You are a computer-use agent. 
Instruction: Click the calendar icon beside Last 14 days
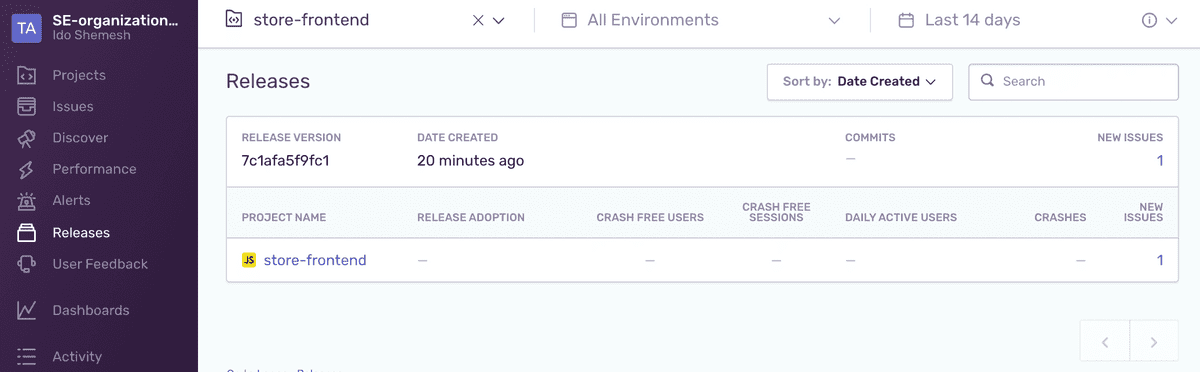point(907,20)
